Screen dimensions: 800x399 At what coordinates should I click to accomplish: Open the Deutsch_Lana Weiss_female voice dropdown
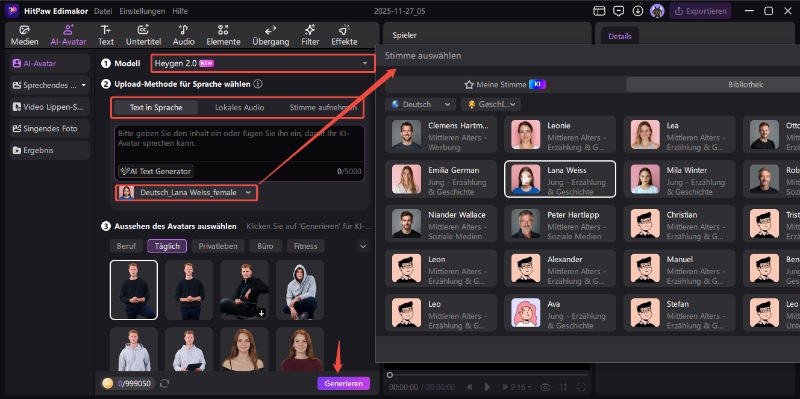coord(186,192)
